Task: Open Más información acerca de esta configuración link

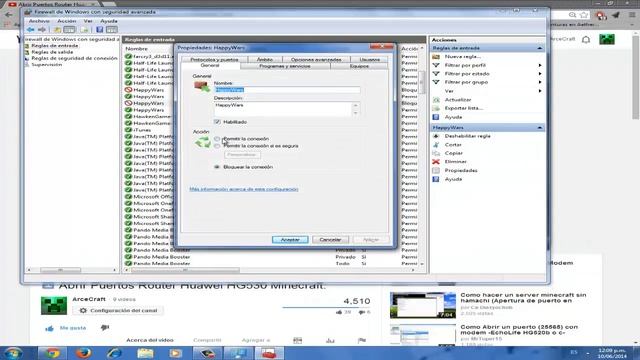Action: tap(244, 189)
